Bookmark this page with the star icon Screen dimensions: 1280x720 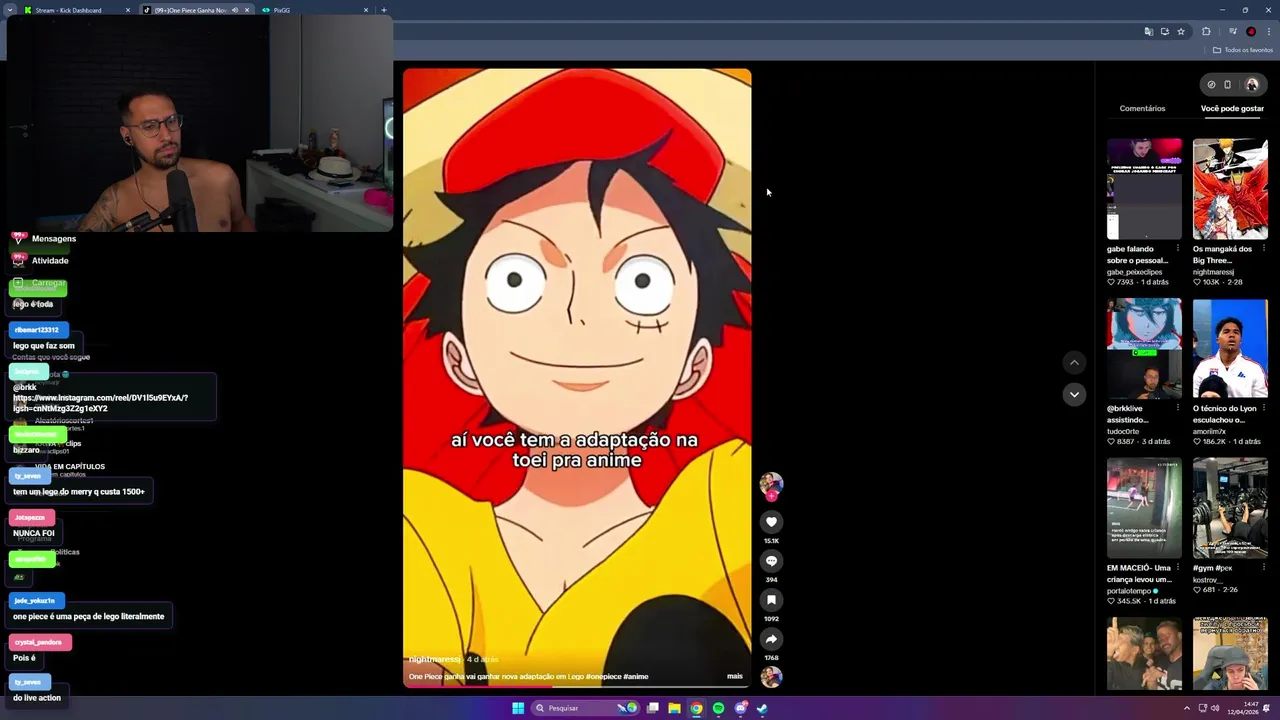[x=1181, y=31]
